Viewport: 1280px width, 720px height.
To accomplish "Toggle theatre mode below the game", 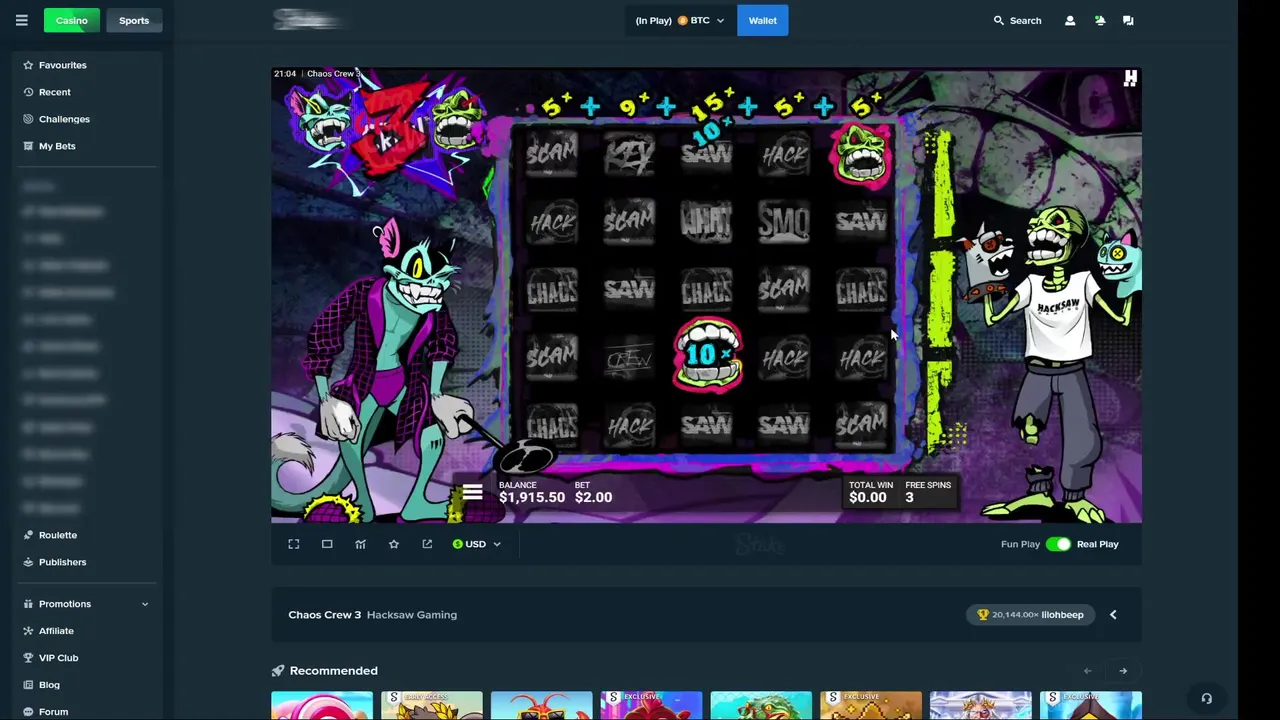I will coord(327,544).
